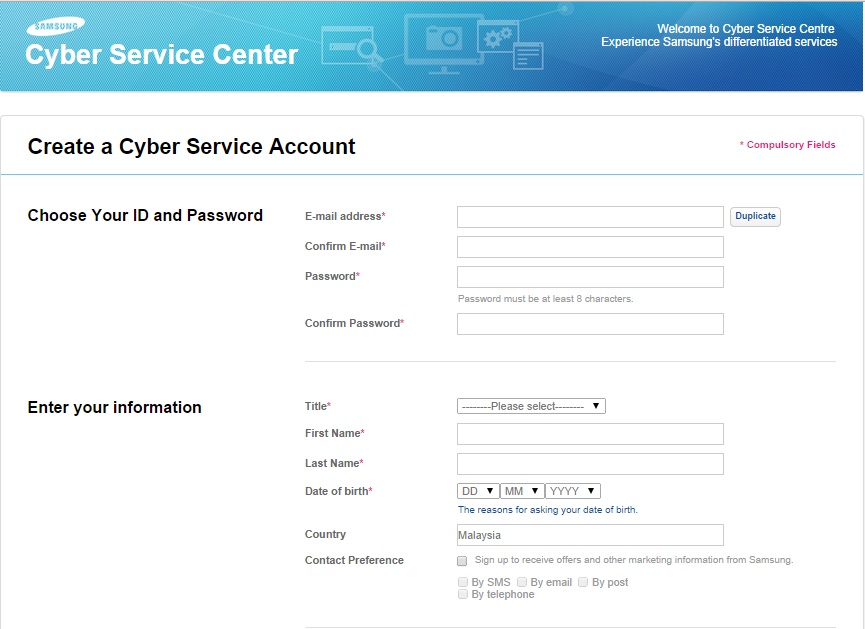Click the document lines banner icon
The image size is (865, 629).
528,57
